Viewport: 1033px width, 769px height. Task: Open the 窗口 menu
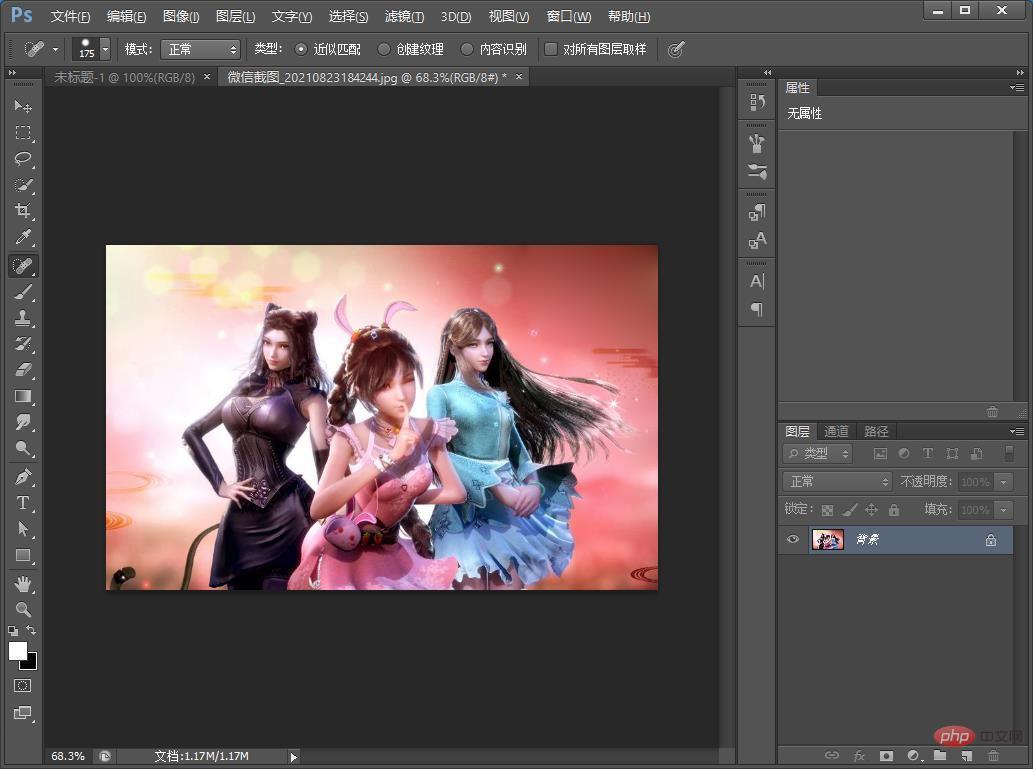pos(569,16)
